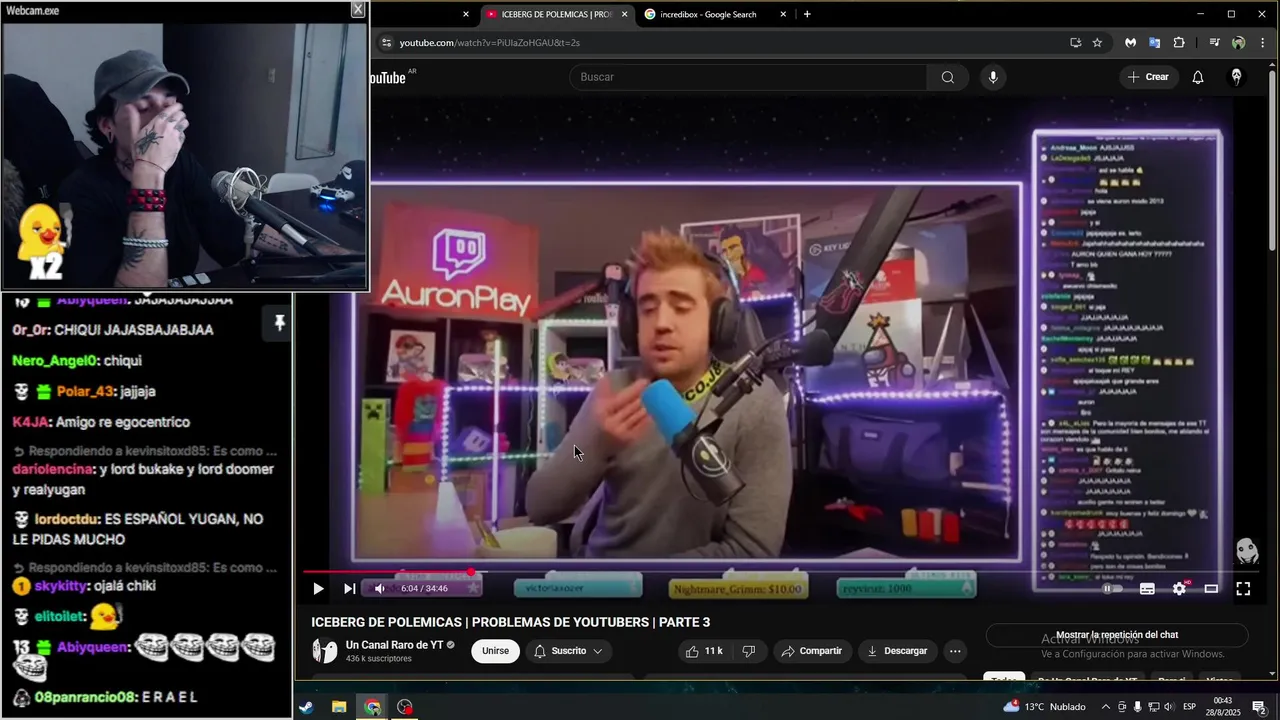Click the M extension icon in toolbar
Screen dimensions: 1280x720
(x=1130, y=43)
